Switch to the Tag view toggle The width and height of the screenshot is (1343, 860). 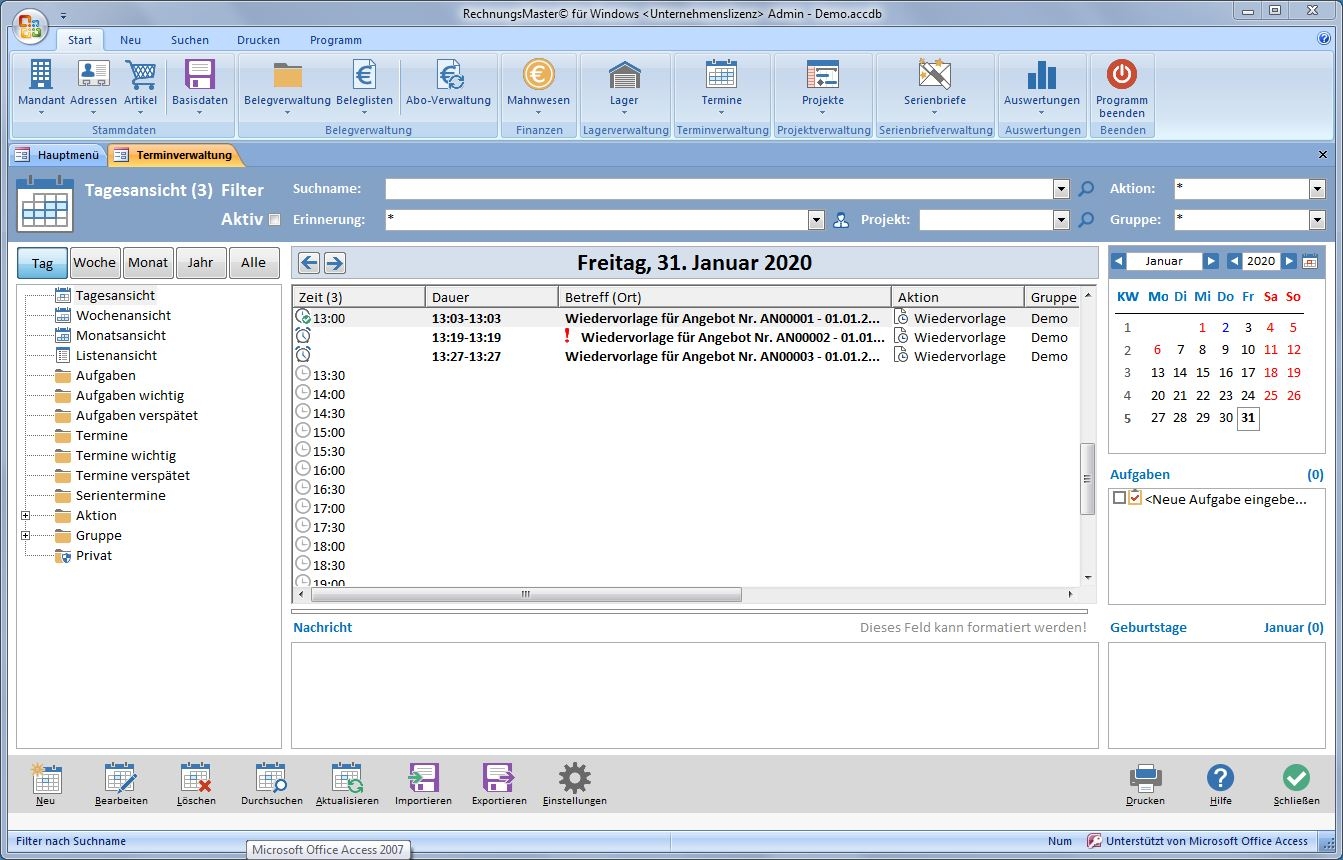tap(42, 263)
